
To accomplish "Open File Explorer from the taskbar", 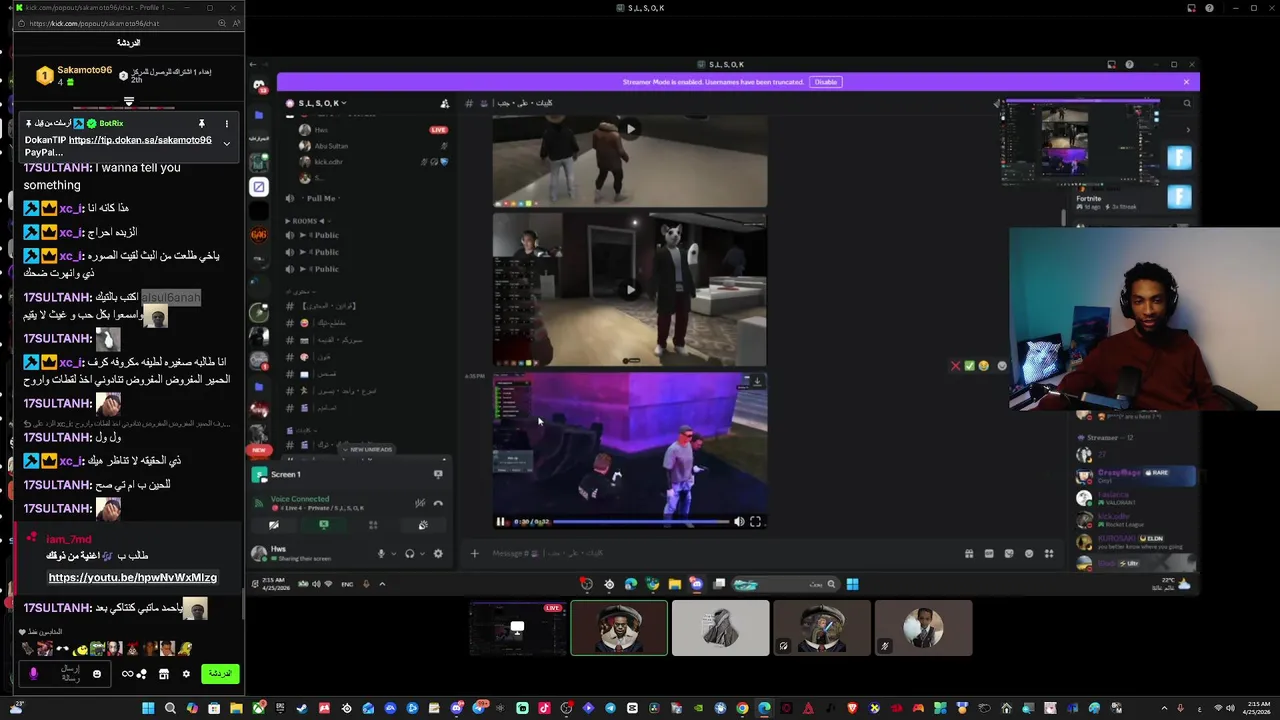I will [x=236, y=708].
